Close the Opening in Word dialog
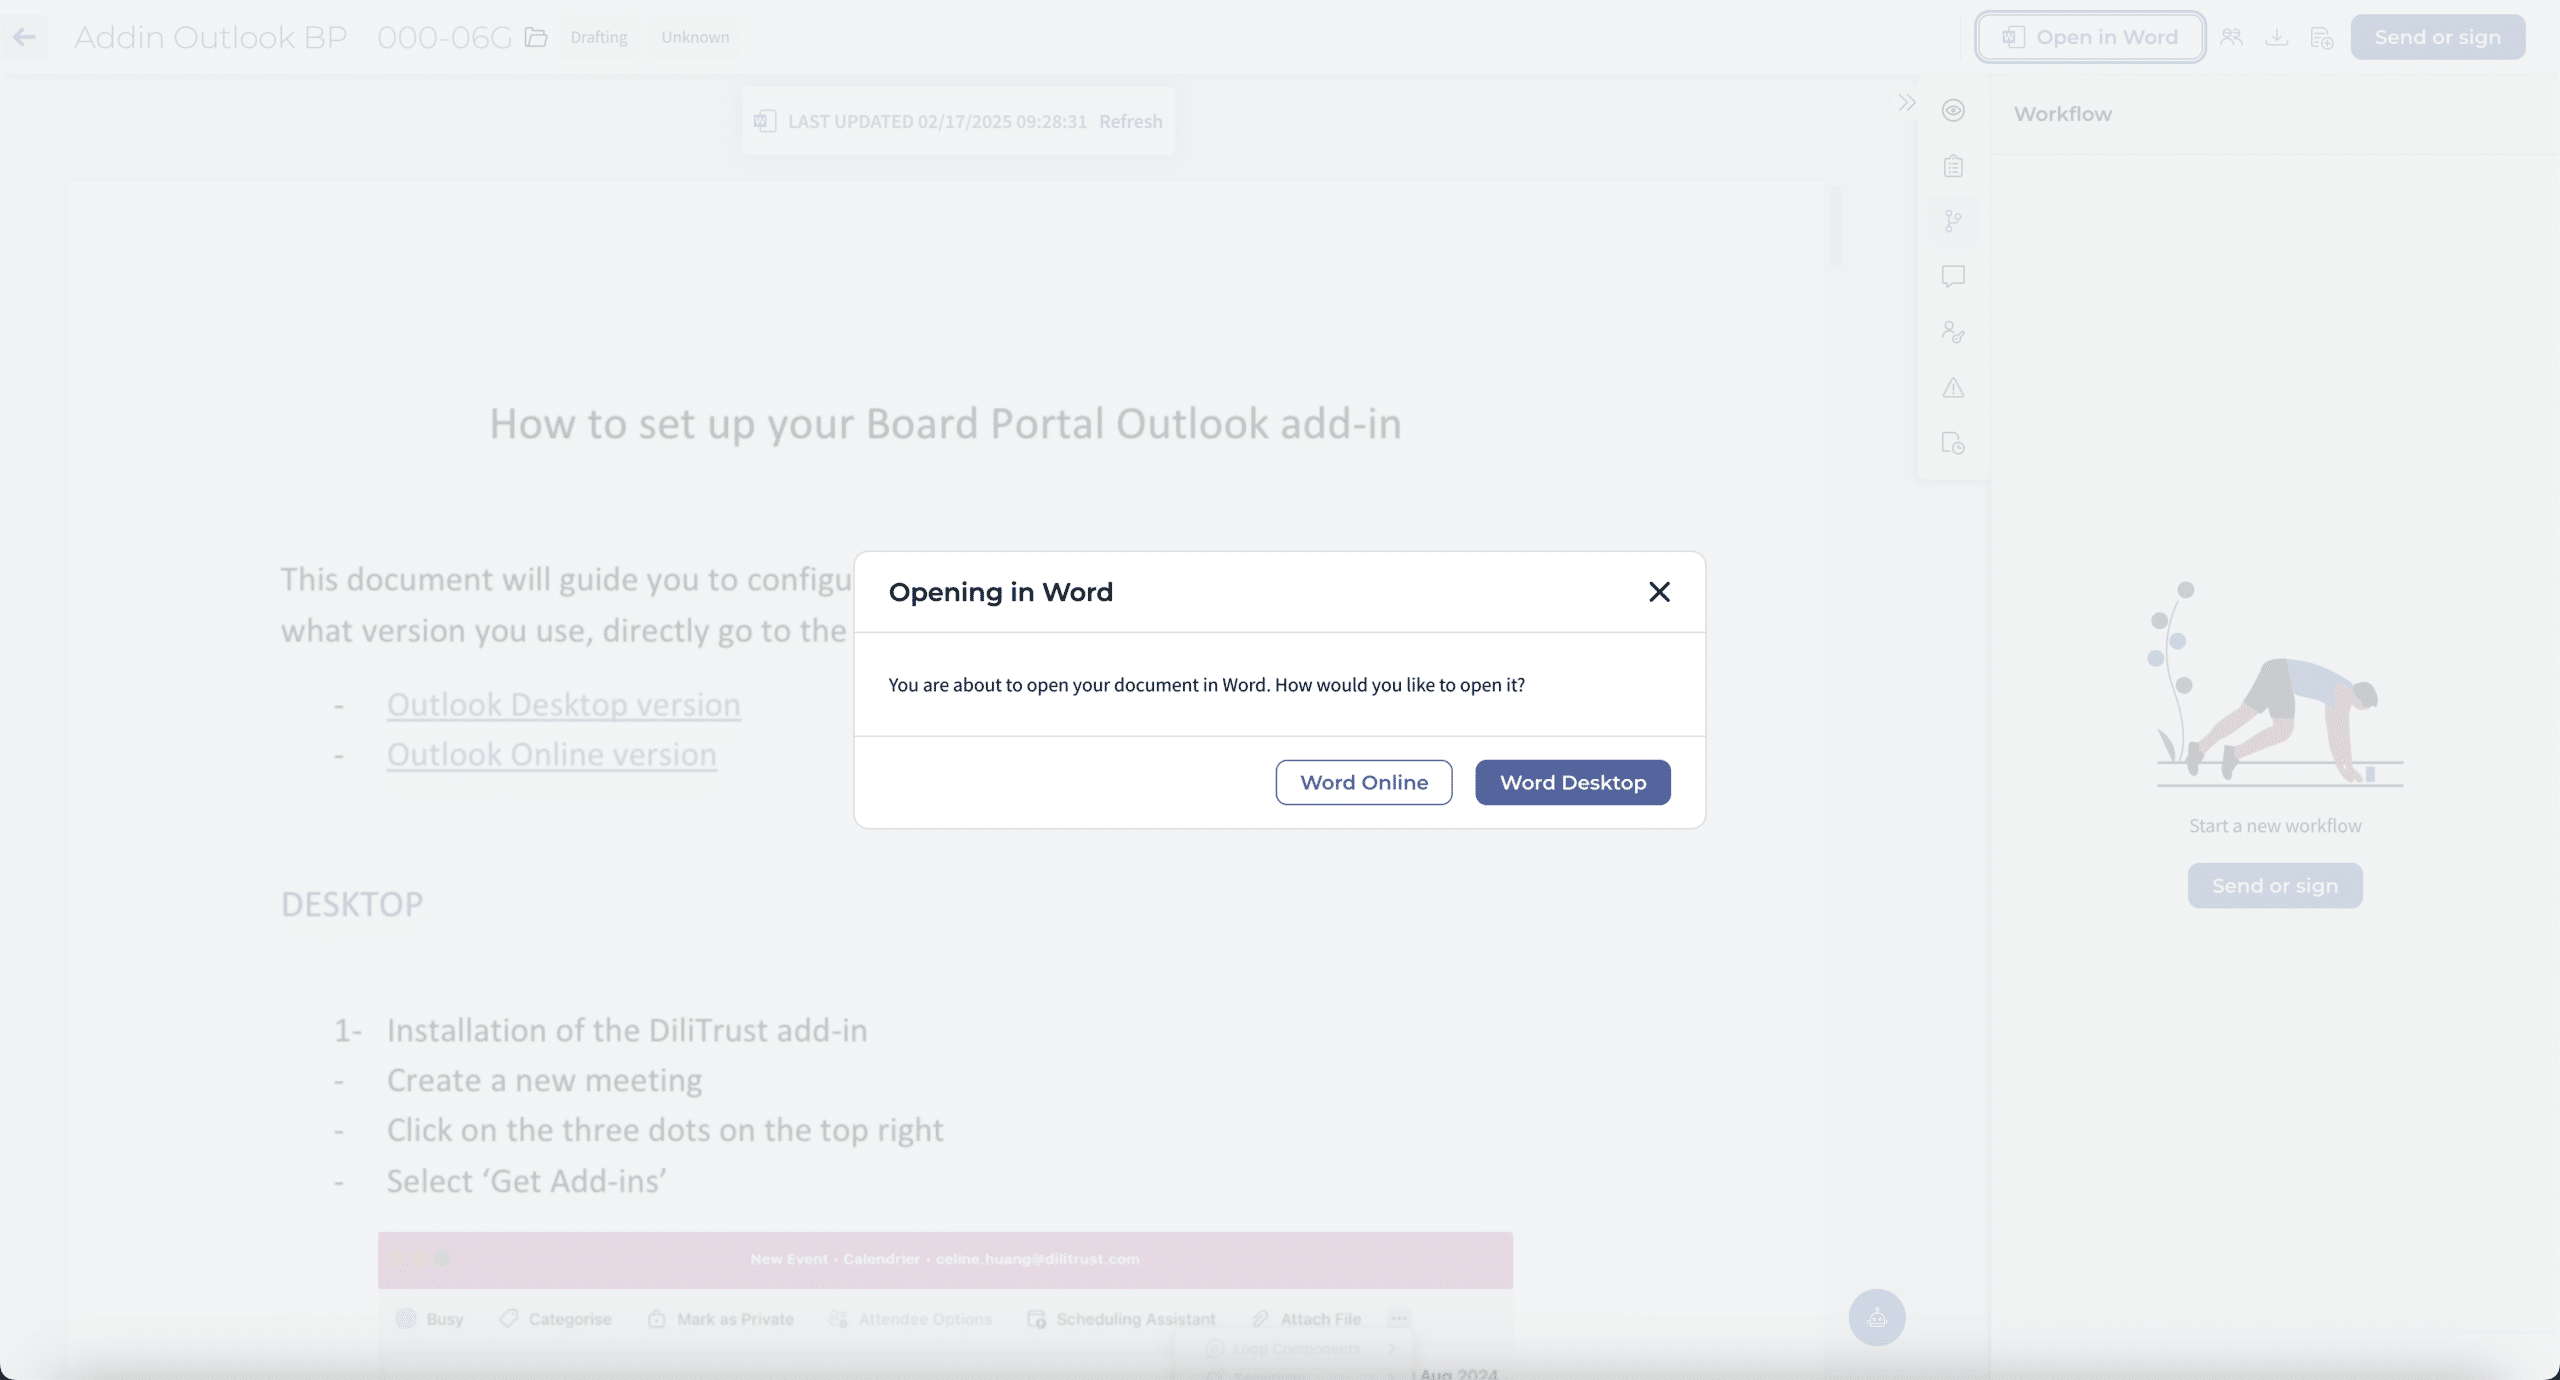Screen dimensions: 2560x1380 (1659, 592)
